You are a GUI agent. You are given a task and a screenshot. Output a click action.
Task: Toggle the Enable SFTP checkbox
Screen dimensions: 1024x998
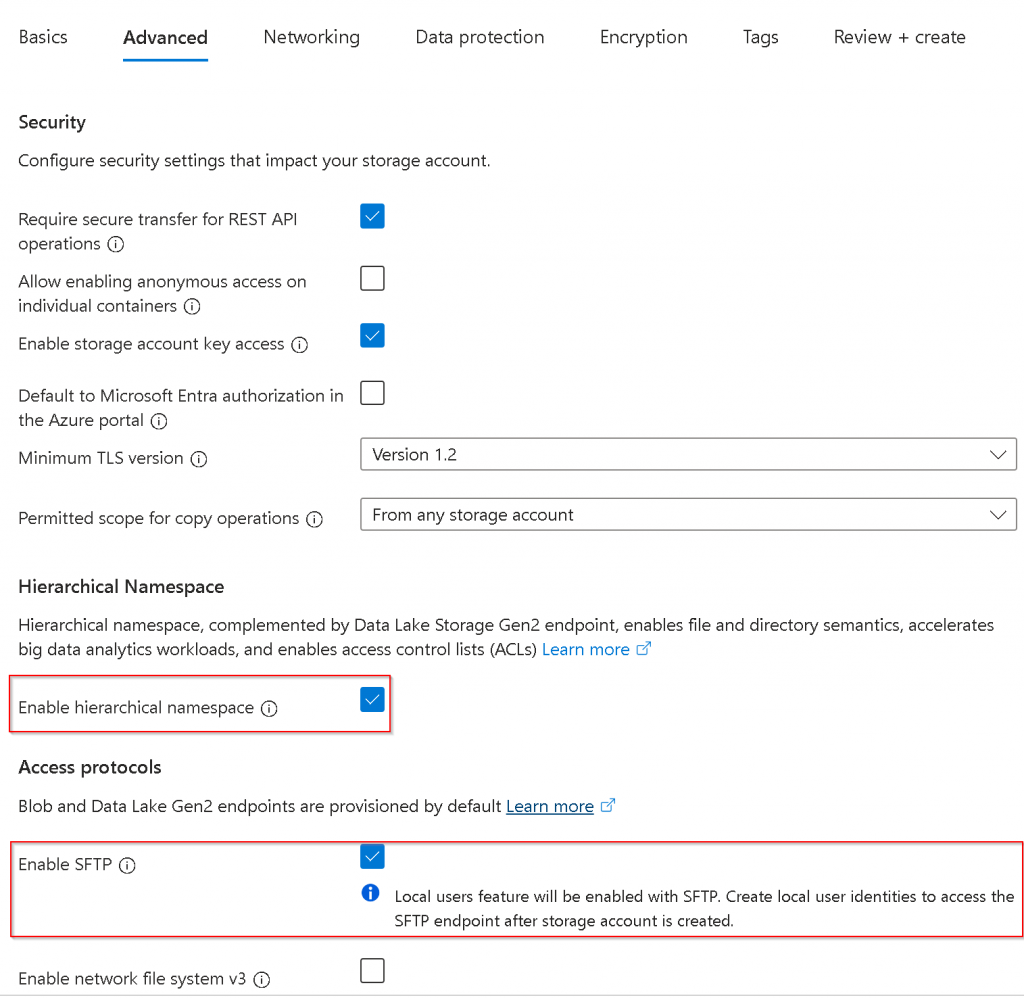click(372, 857)
